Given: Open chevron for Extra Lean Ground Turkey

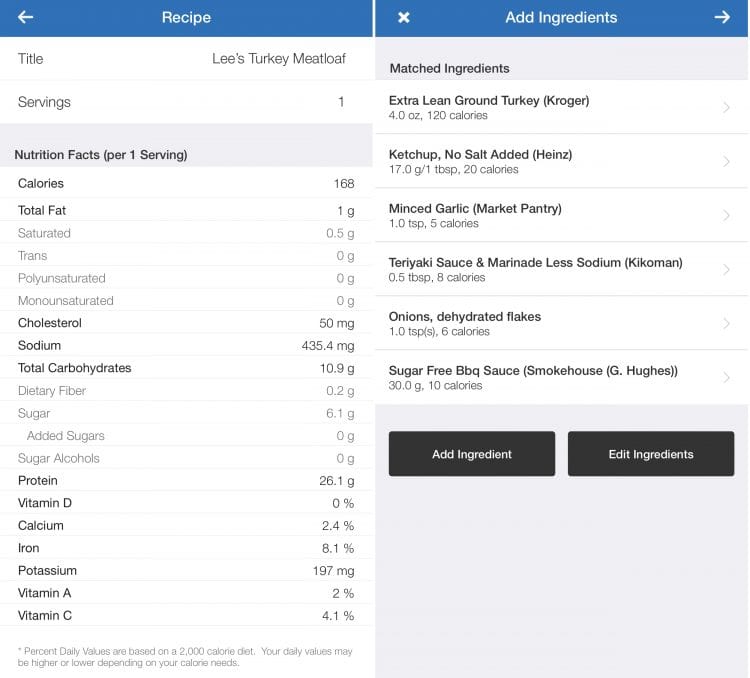Looking at the screenshot, I should click(x=726, y=107).
